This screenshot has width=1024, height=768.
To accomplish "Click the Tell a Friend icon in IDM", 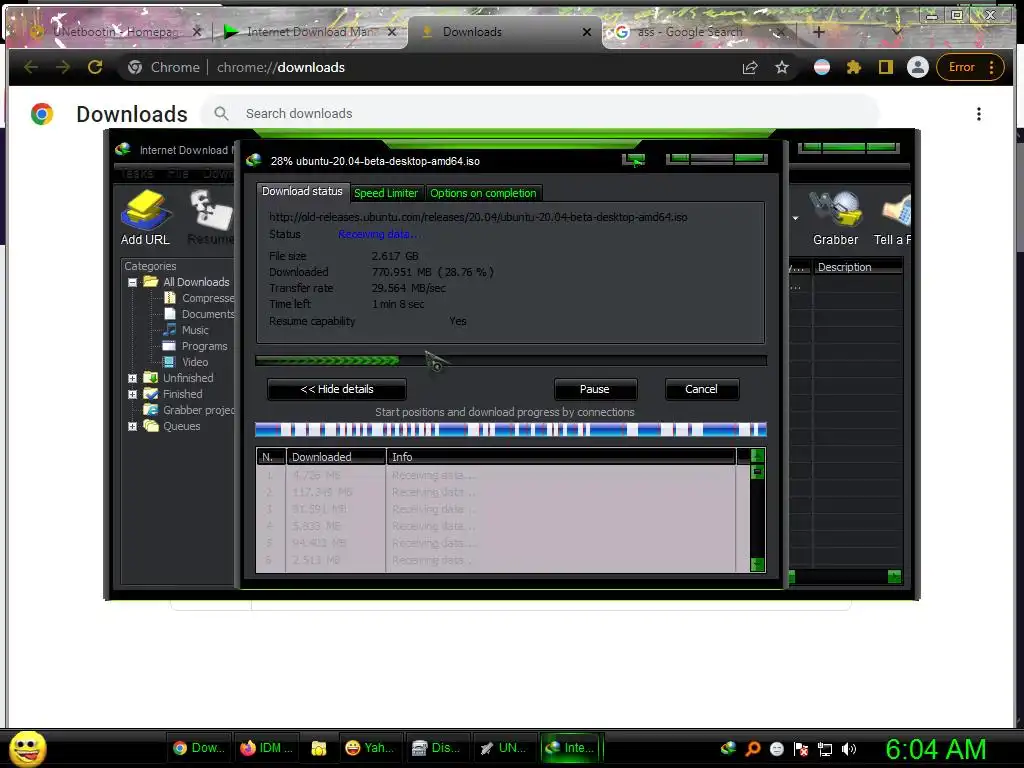I will click(893, 218).
